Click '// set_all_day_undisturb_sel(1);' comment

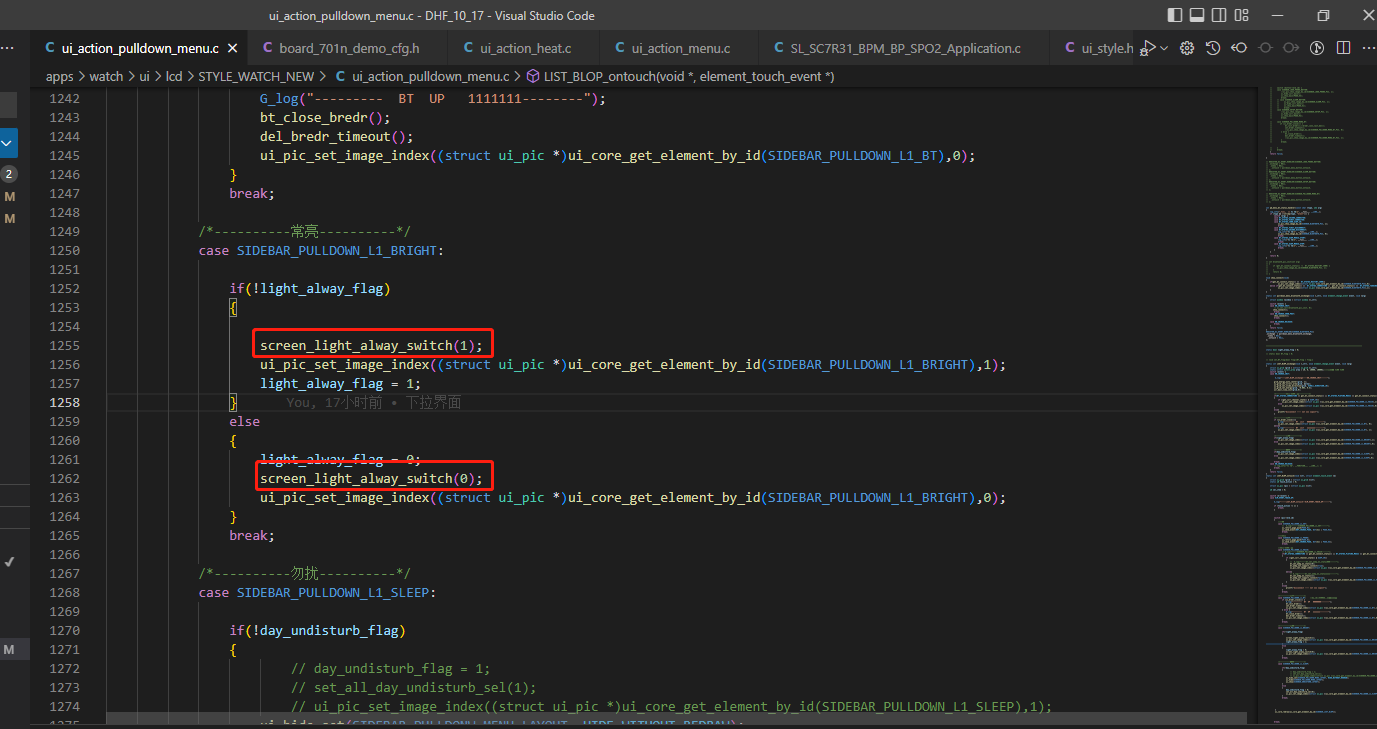pyautogui.click(x=413, y=687)
